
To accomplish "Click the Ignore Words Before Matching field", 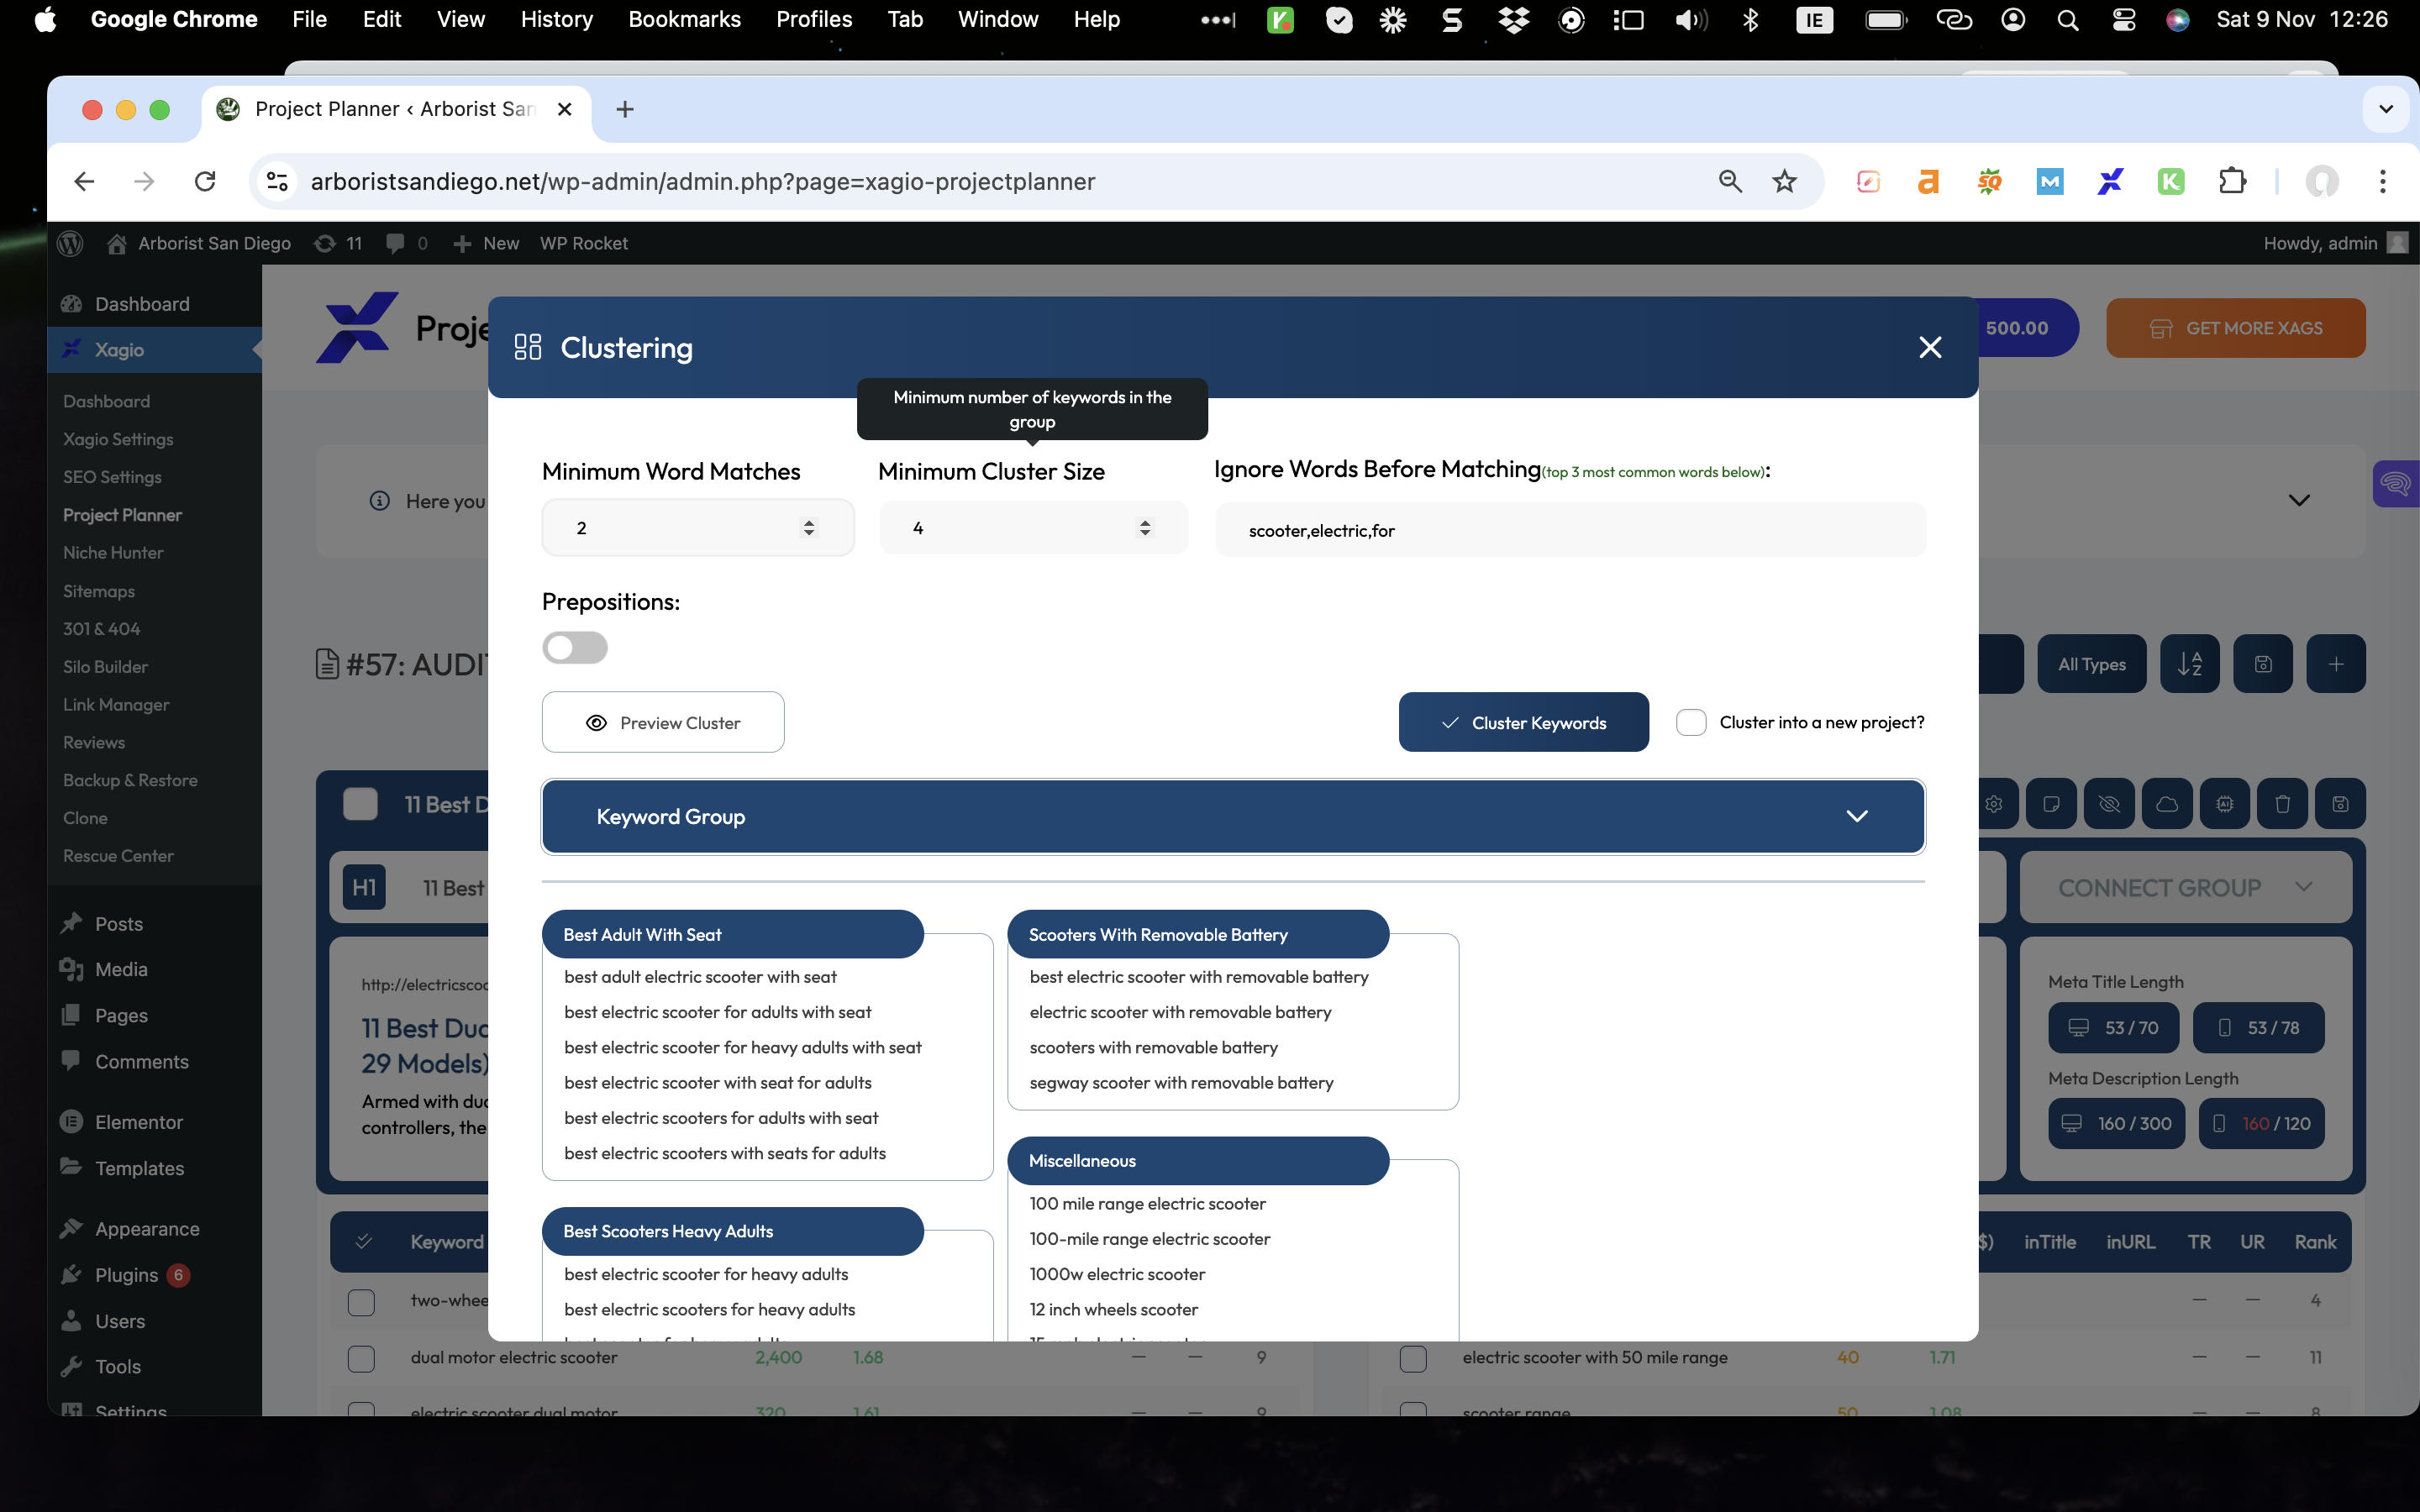I will (x=1570, y=530).
